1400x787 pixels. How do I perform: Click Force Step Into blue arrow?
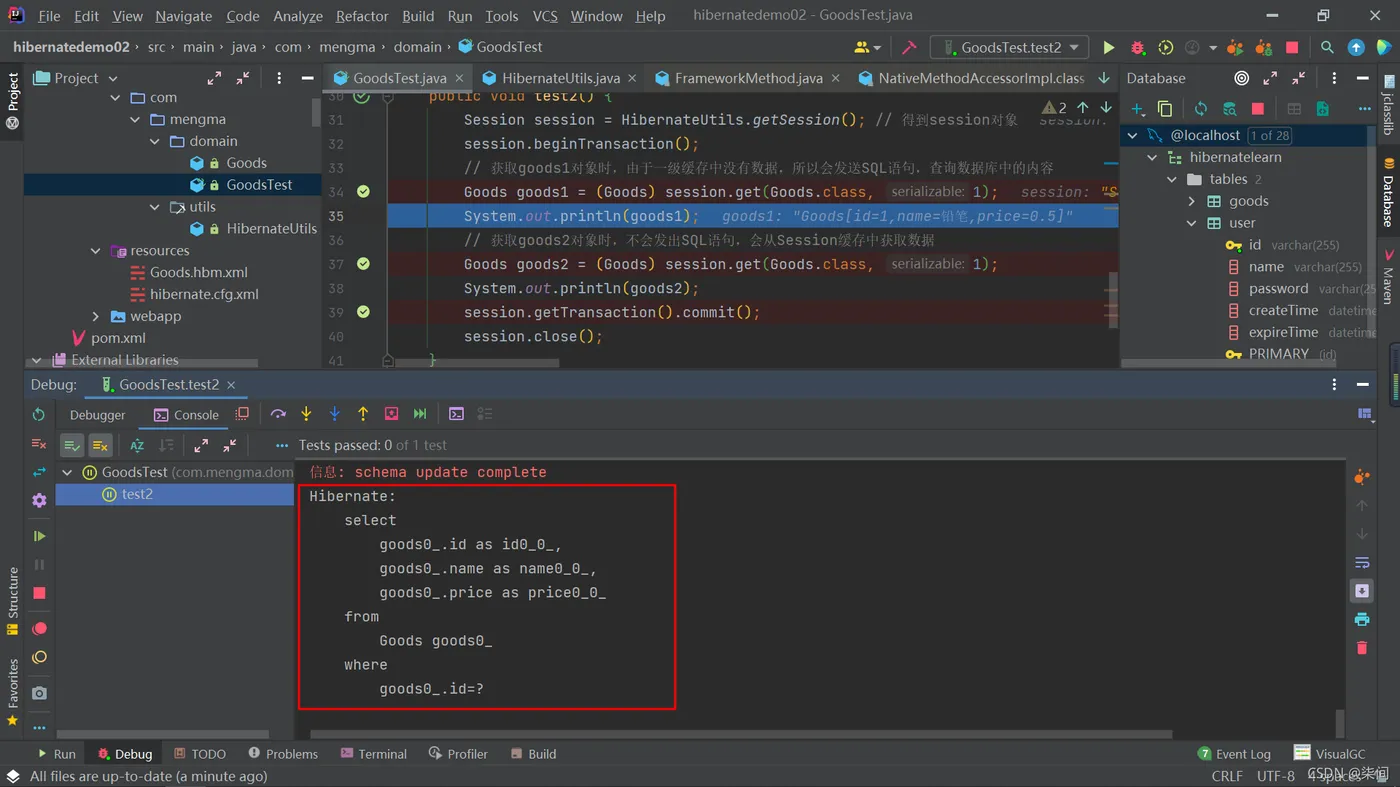coord(335,414)
